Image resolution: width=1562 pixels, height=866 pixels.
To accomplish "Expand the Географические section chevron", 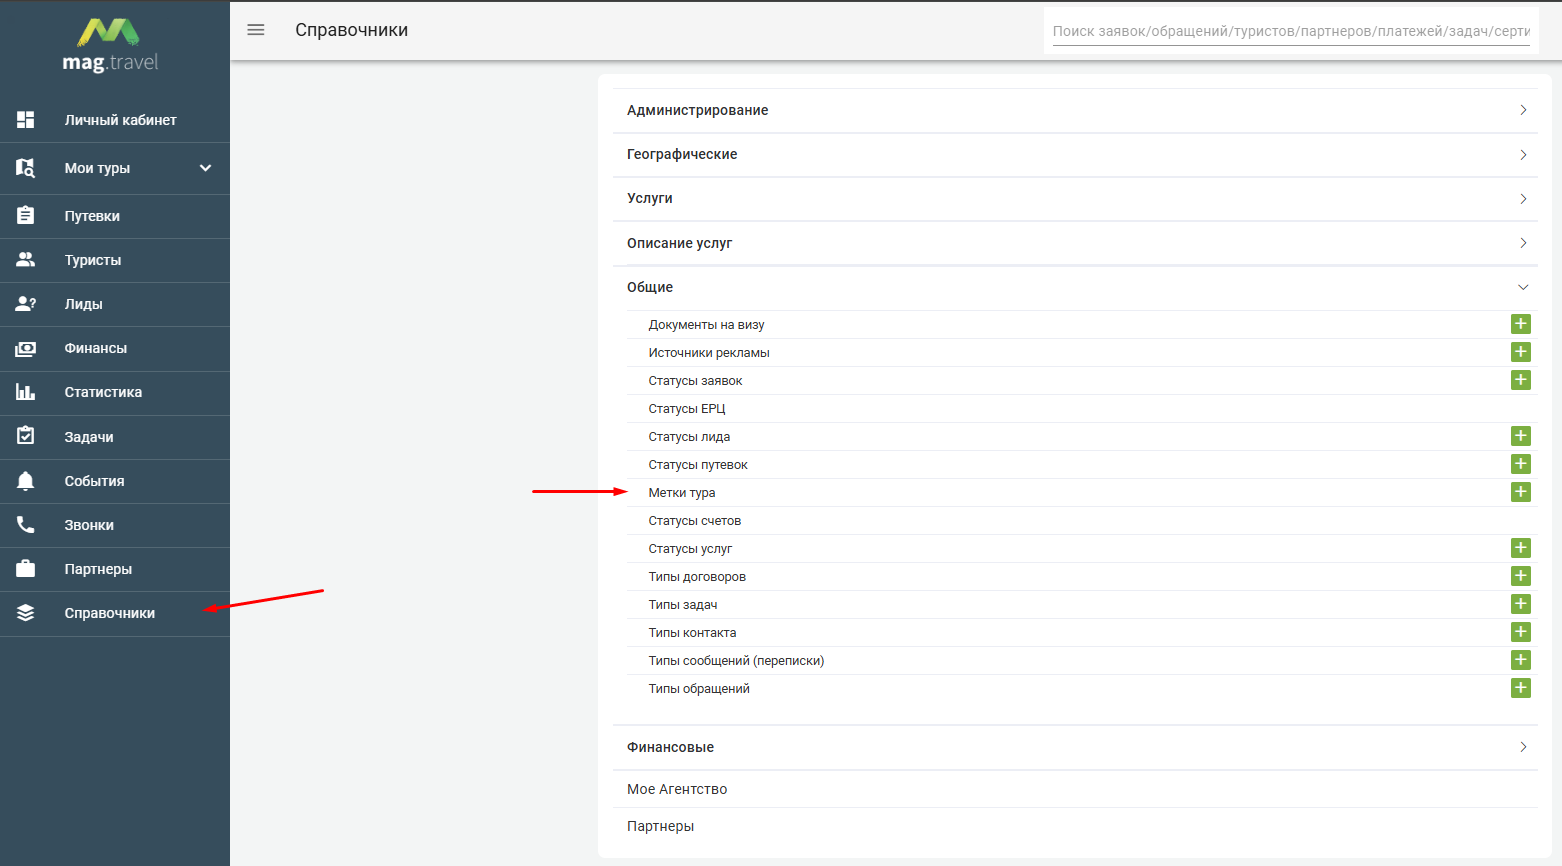I will pyautogui.click(x=1523, y=155).
